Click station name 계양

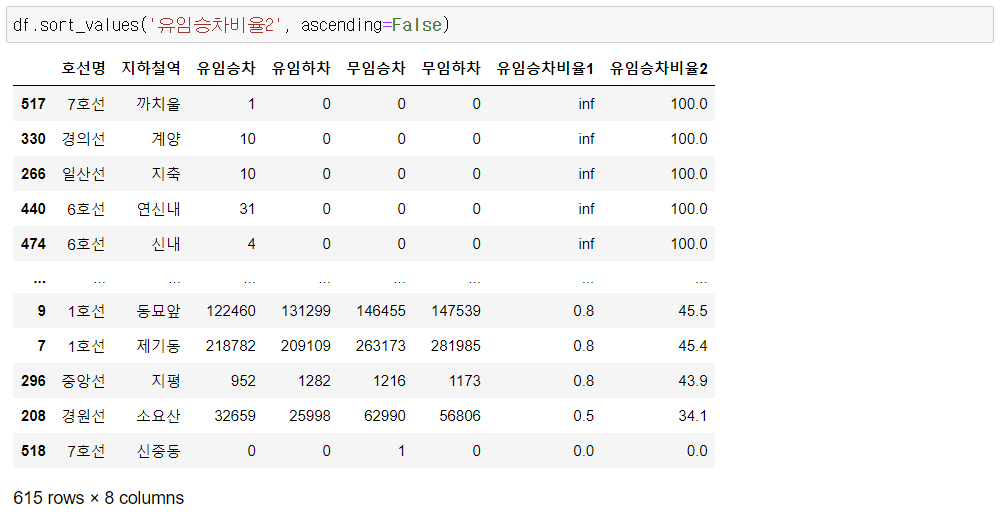166,139
